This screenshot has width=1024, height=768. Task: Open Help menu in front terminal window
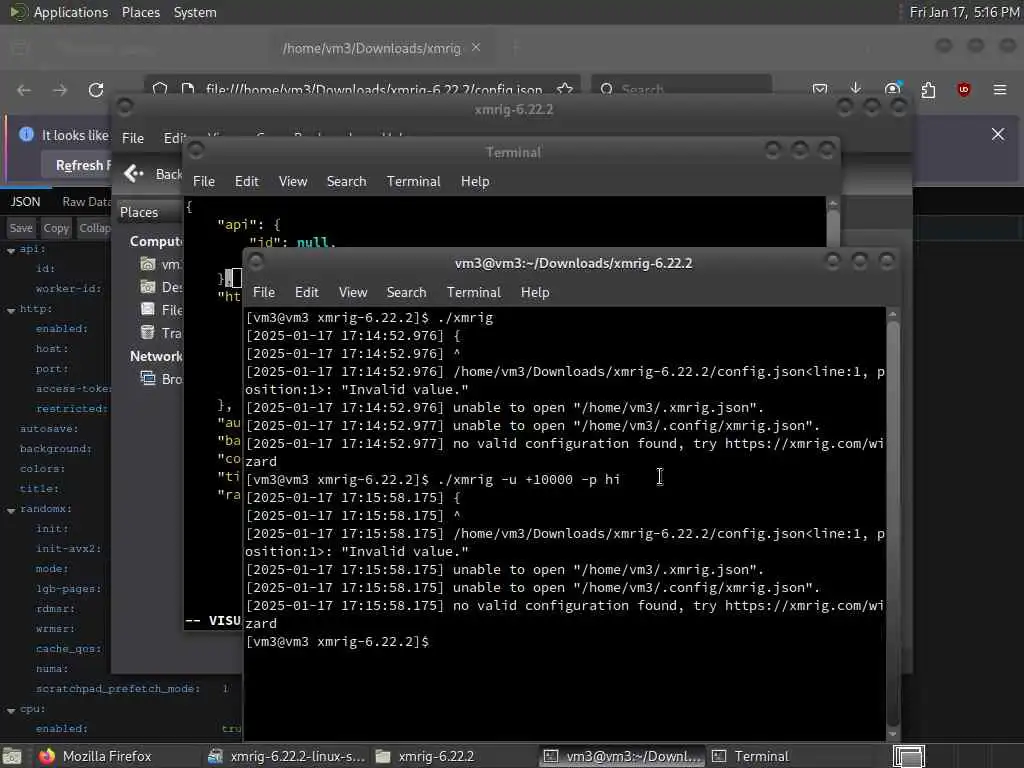[x=535, y=292]
